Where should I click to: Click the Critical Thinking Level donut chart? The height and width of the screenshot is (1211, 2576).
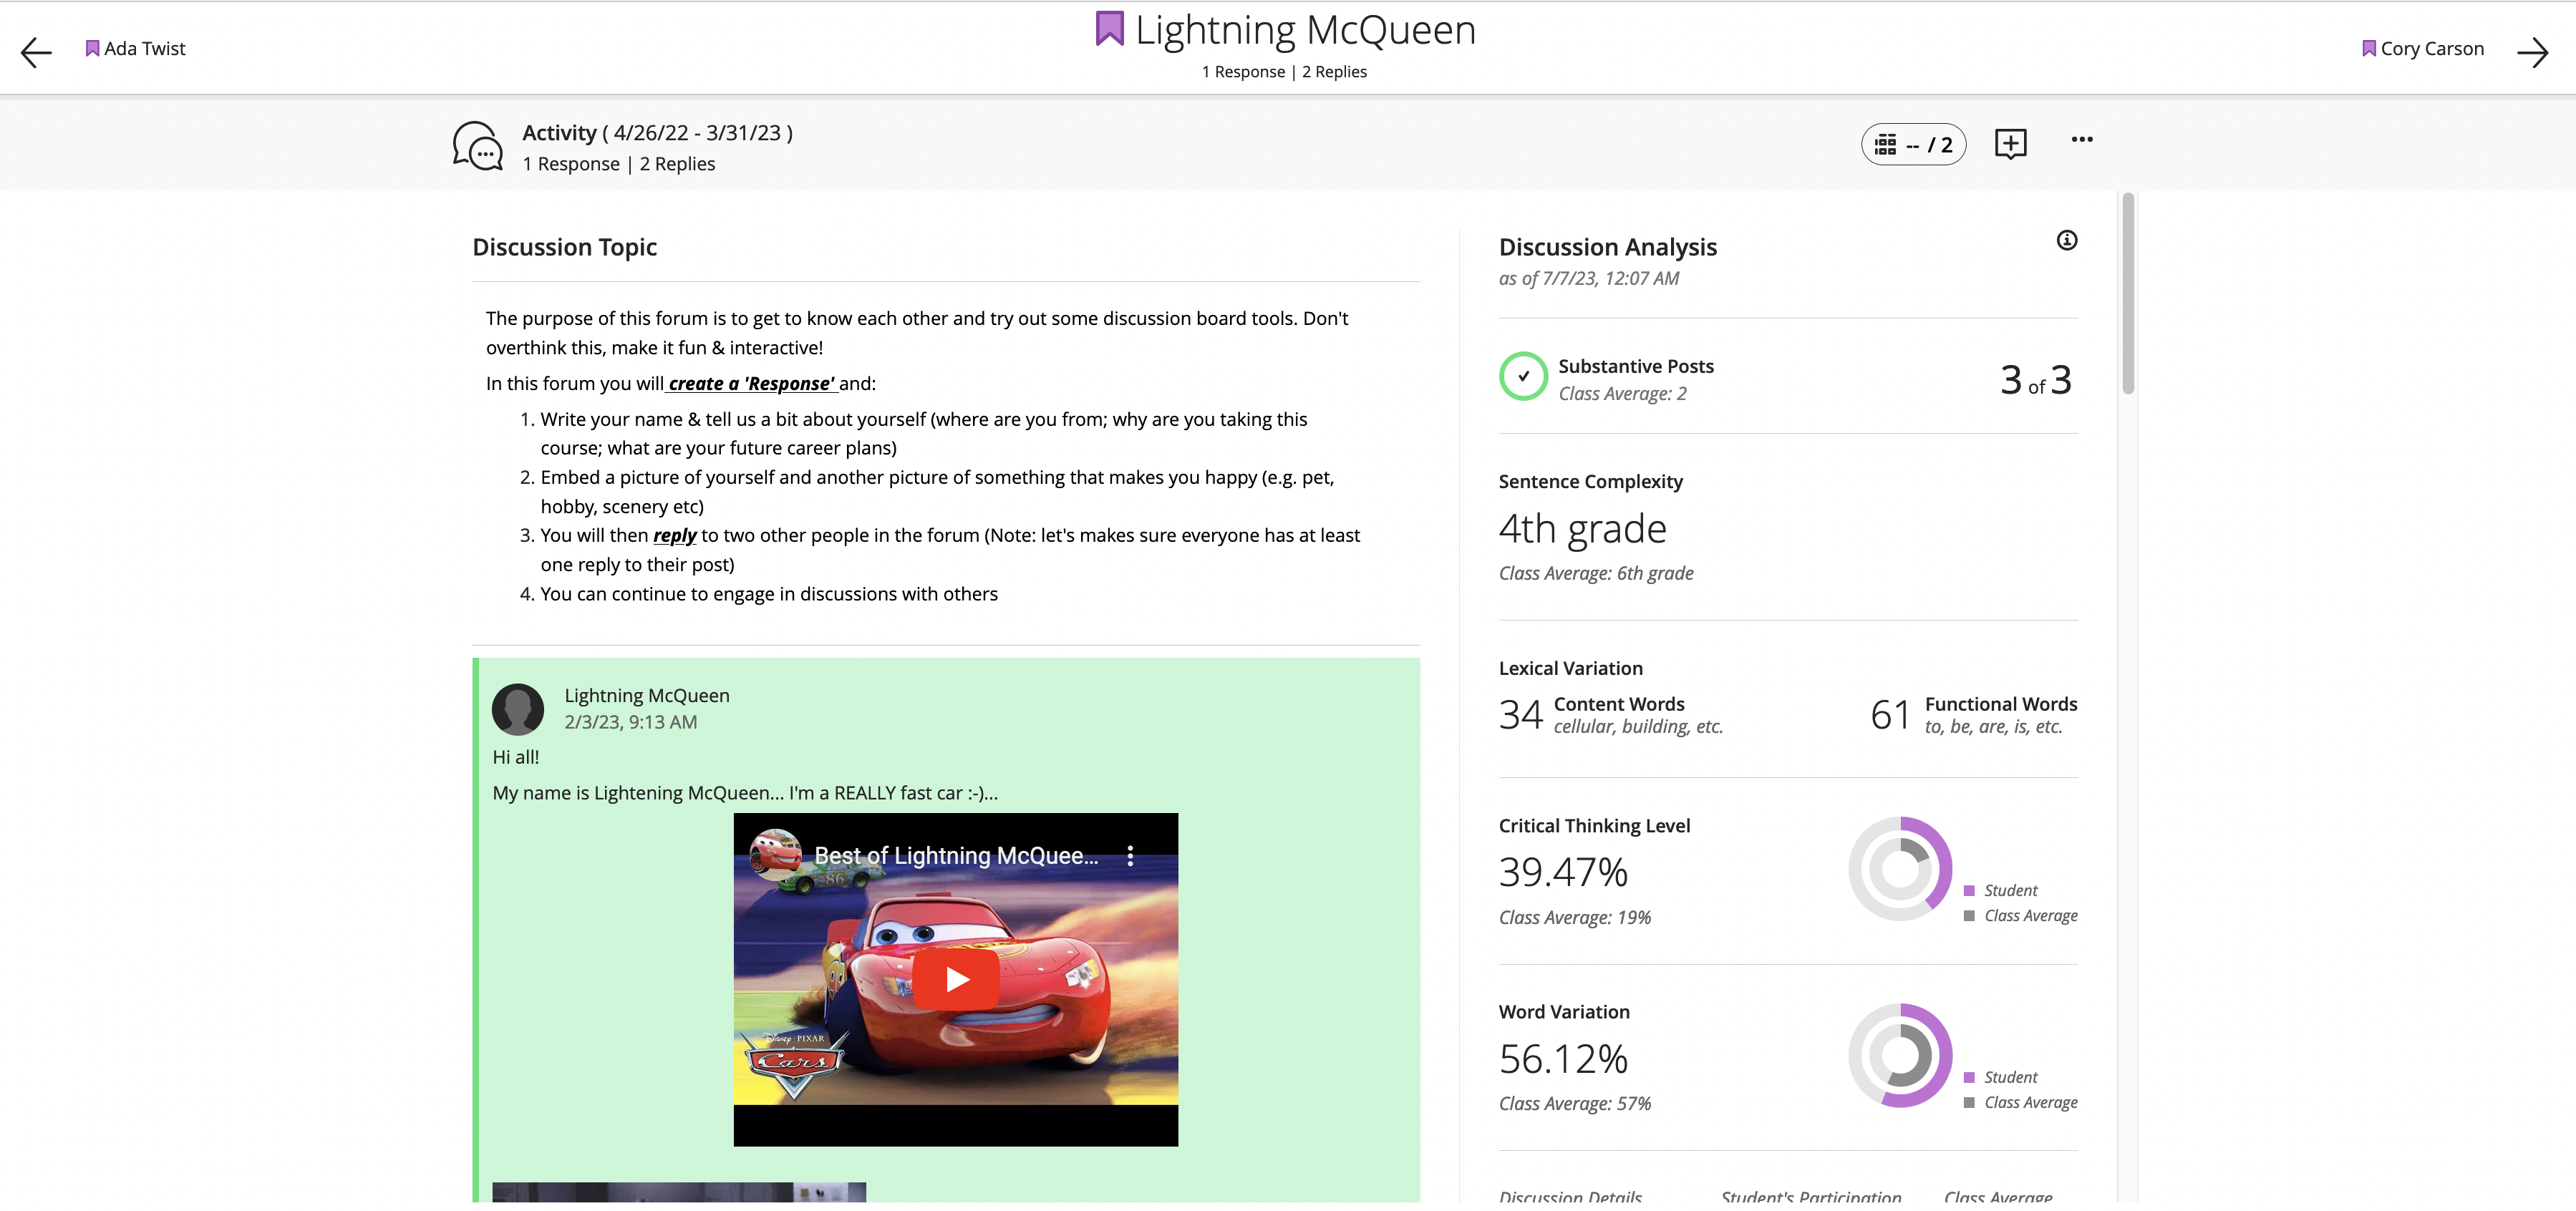point(1899,869)
